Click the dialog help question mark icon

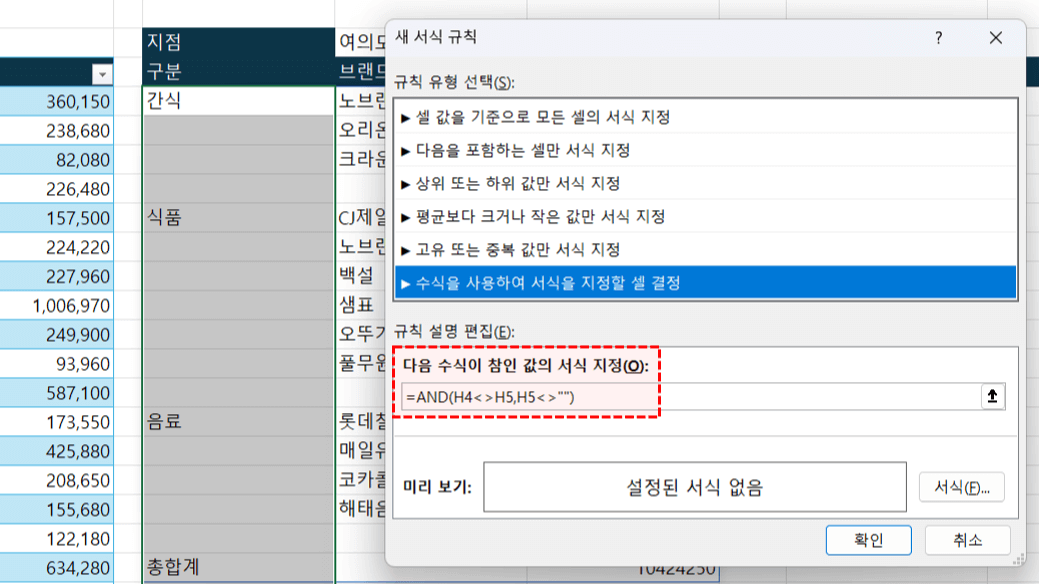point(938,36)
